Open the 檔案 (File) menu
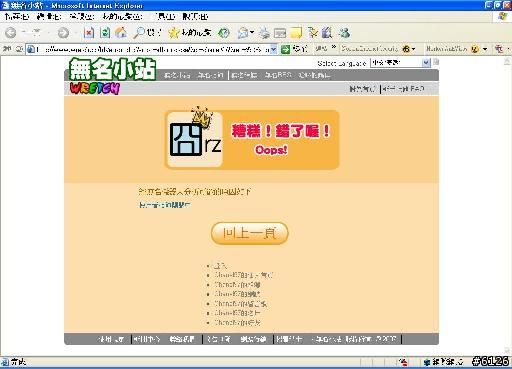The width and height of the screenshot is (512, 369). [16, 16]
